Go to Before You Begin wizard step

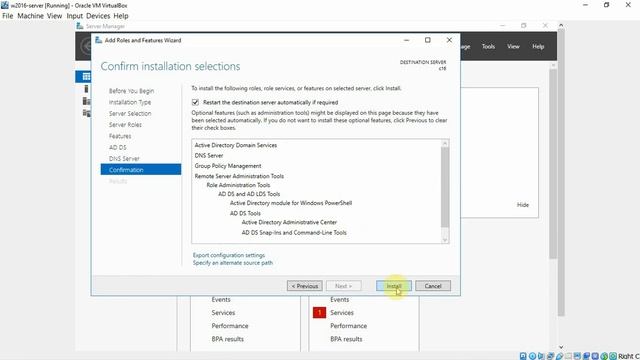coord(131,91)
